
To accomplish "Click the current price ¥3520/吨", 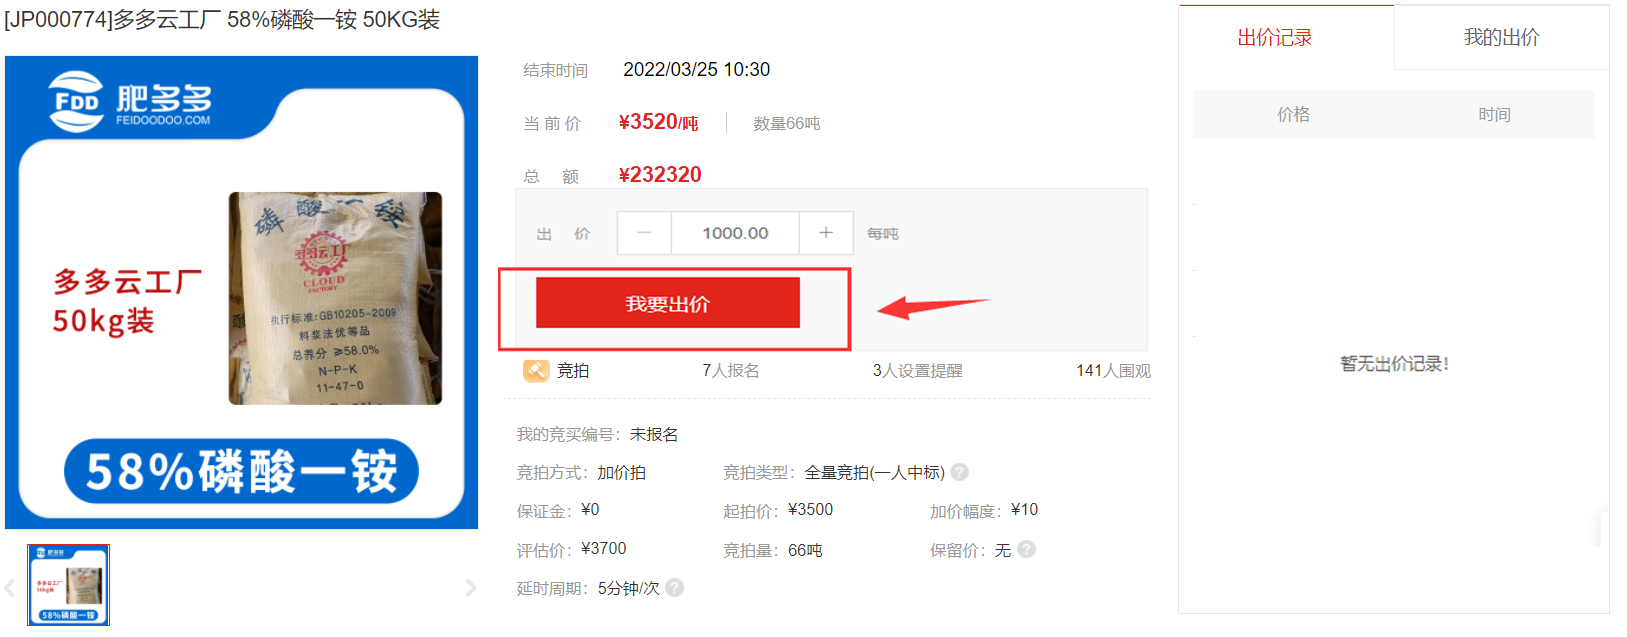I will (x=658, y=122).
